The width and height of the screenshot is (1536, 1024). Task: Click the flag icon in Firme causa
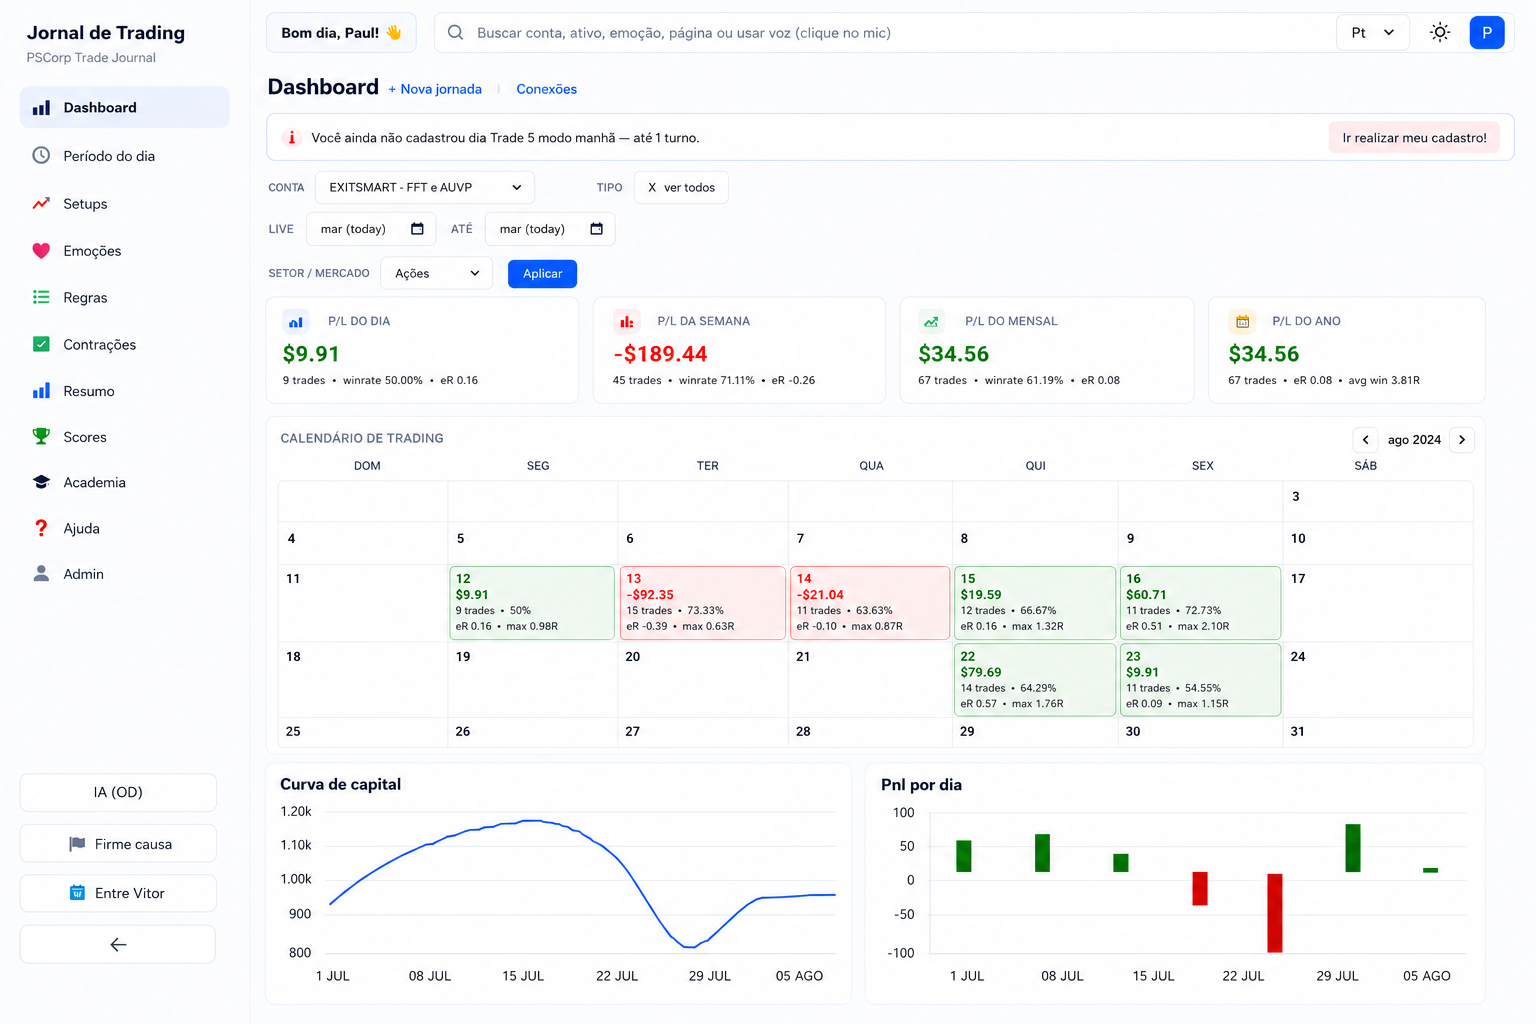(77, 844)
